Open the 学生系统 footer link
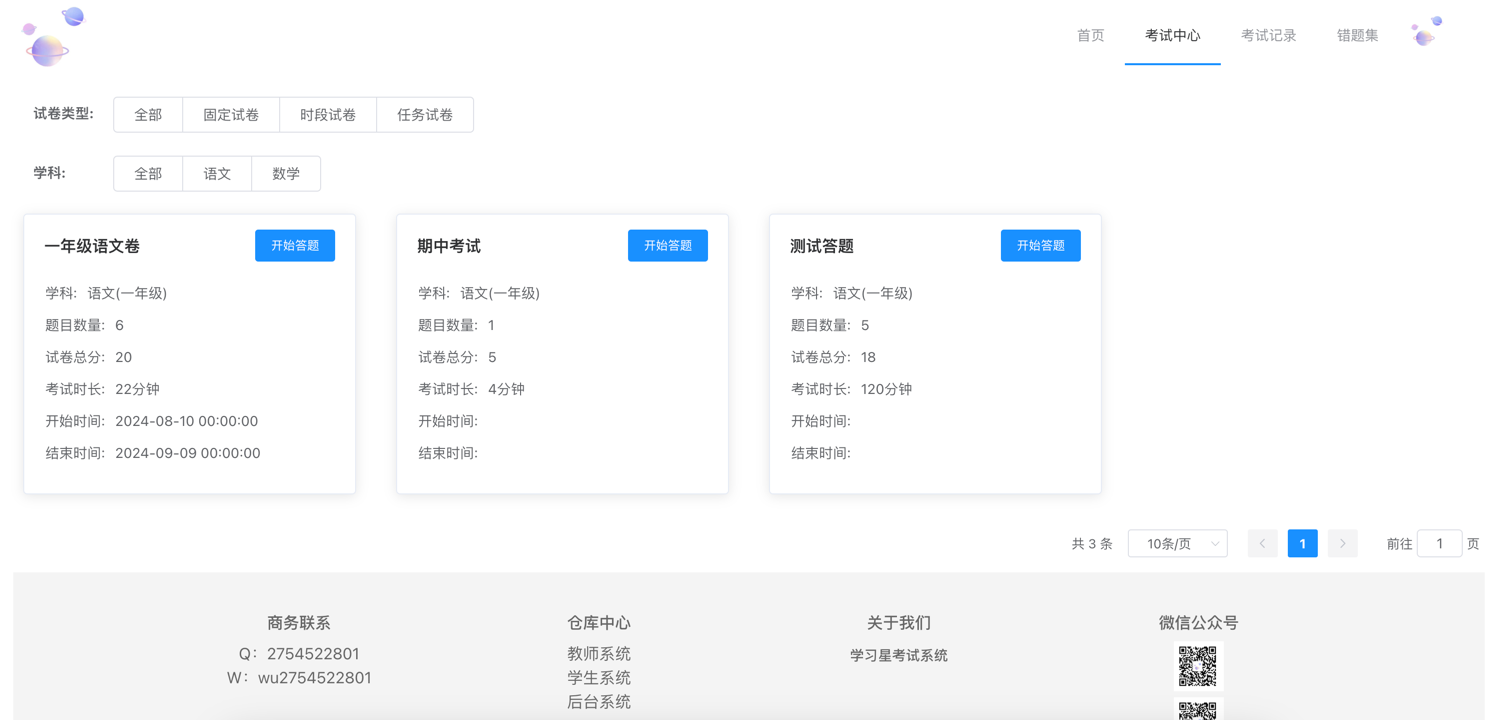Viewport: 1499px width, 720px height. [x=599, y=677]
